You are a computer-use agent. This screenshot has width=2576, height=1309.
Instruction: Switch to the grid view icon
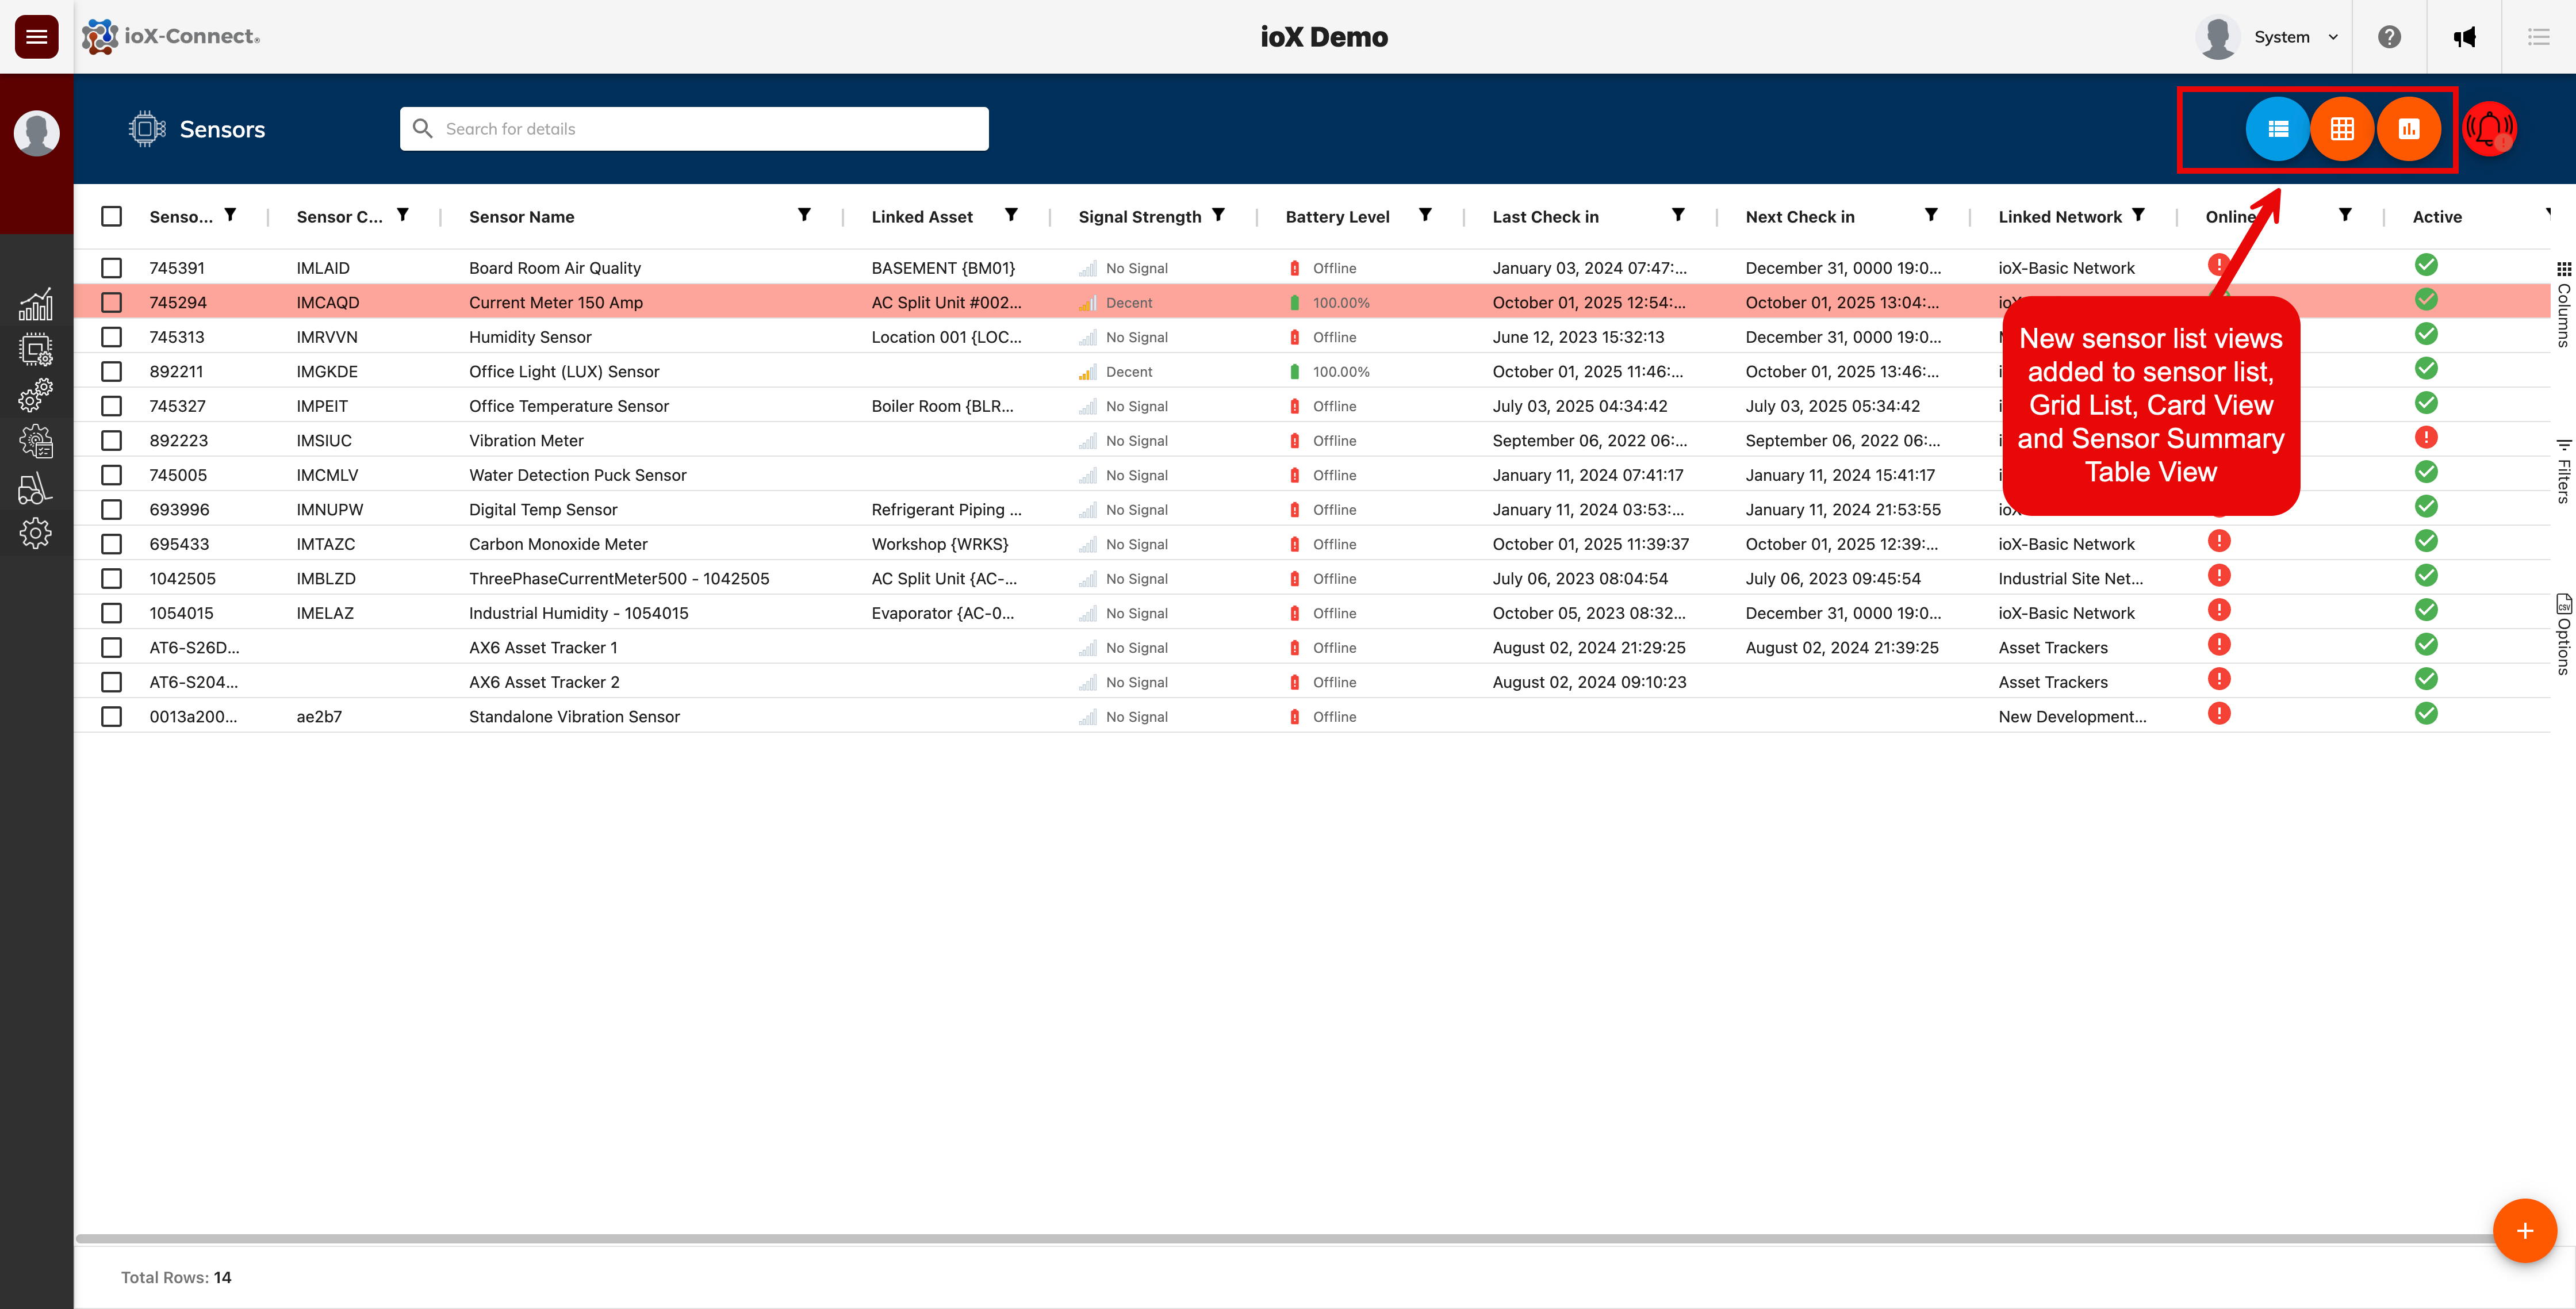[x=2343, y=129]
